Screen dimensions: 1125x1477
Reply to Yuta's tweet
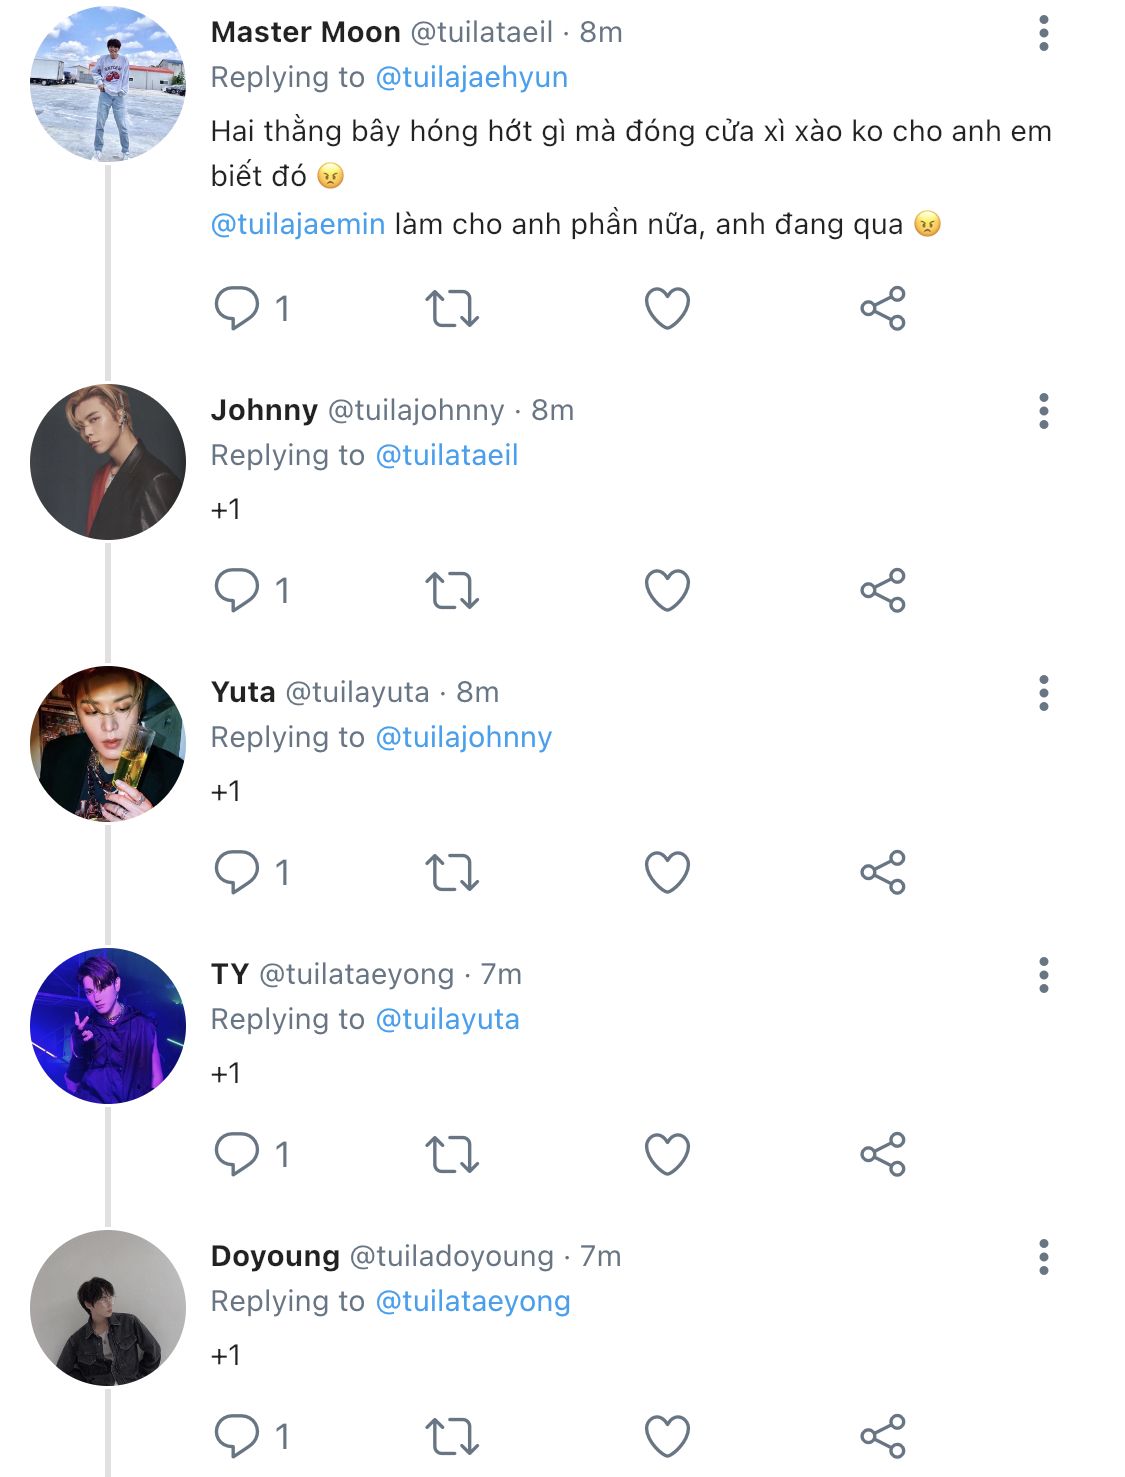(x=237, y=872)
